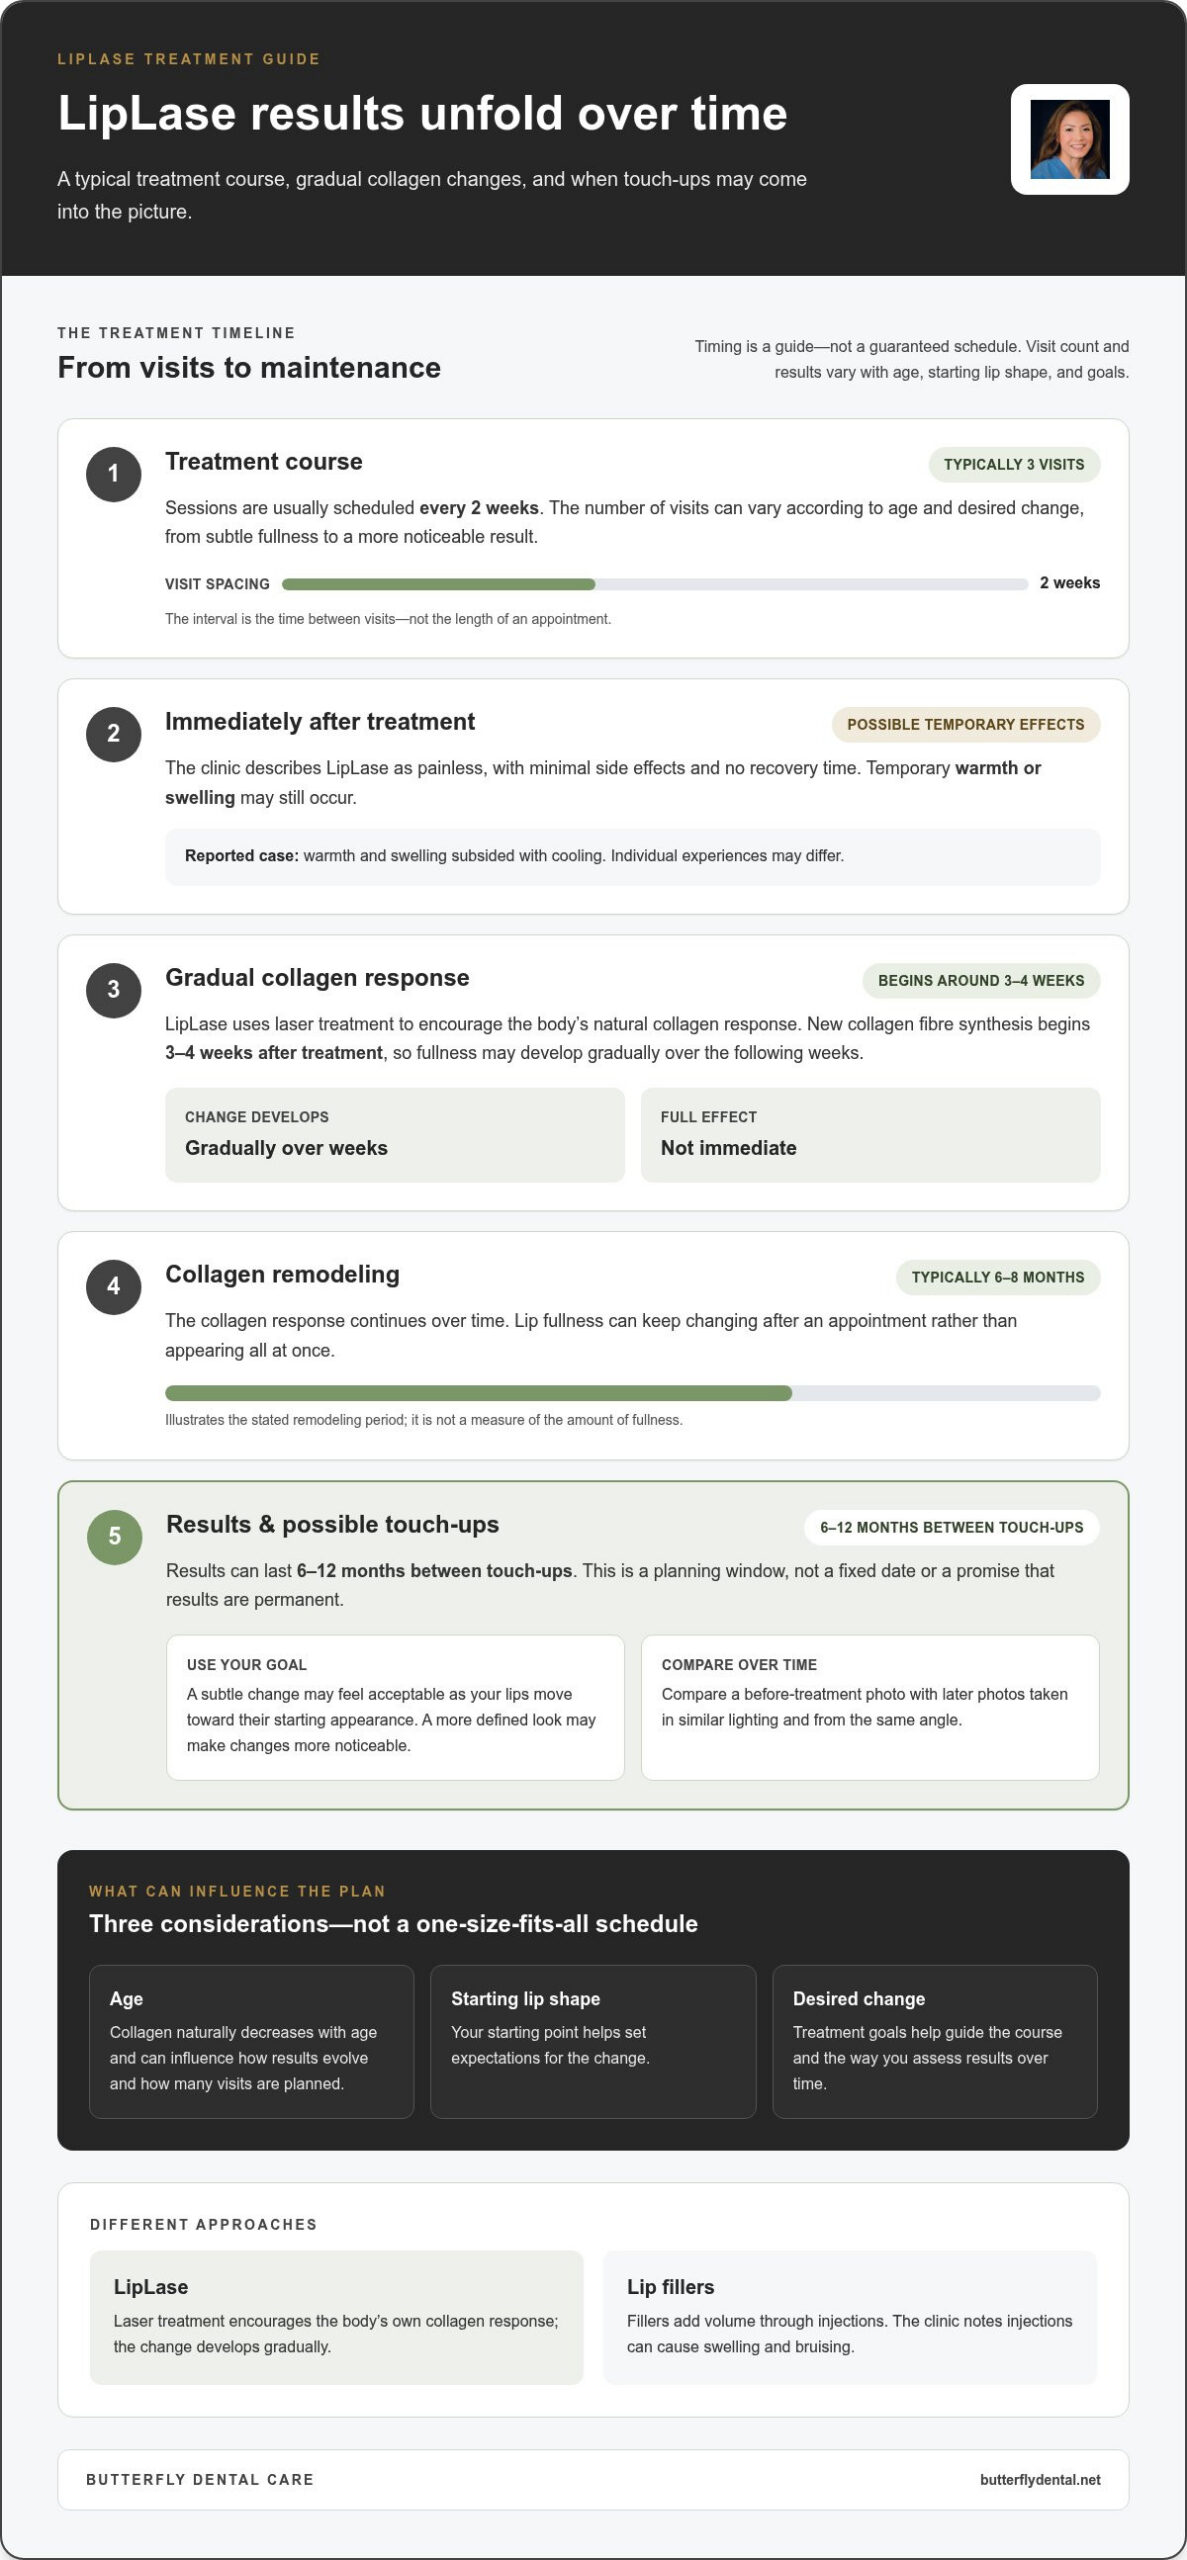Select step 3 circle for Gradual collagen response
1187x2560 pixels.
113,990
